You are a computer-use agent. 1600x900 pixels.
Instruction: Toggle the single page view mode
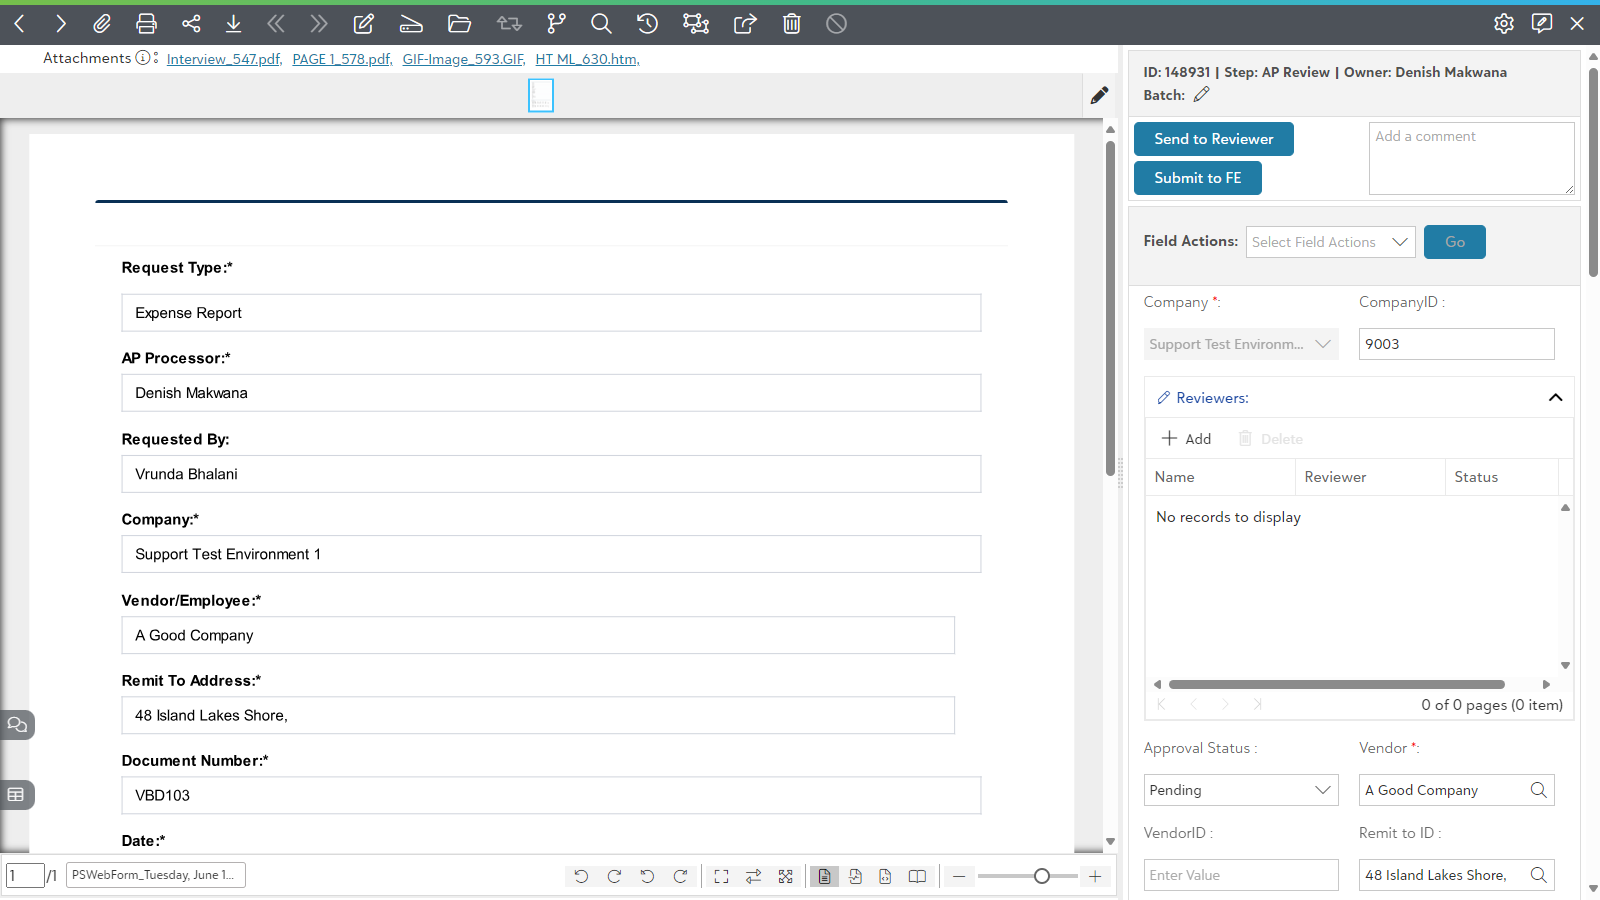click(x=824, y=876)
